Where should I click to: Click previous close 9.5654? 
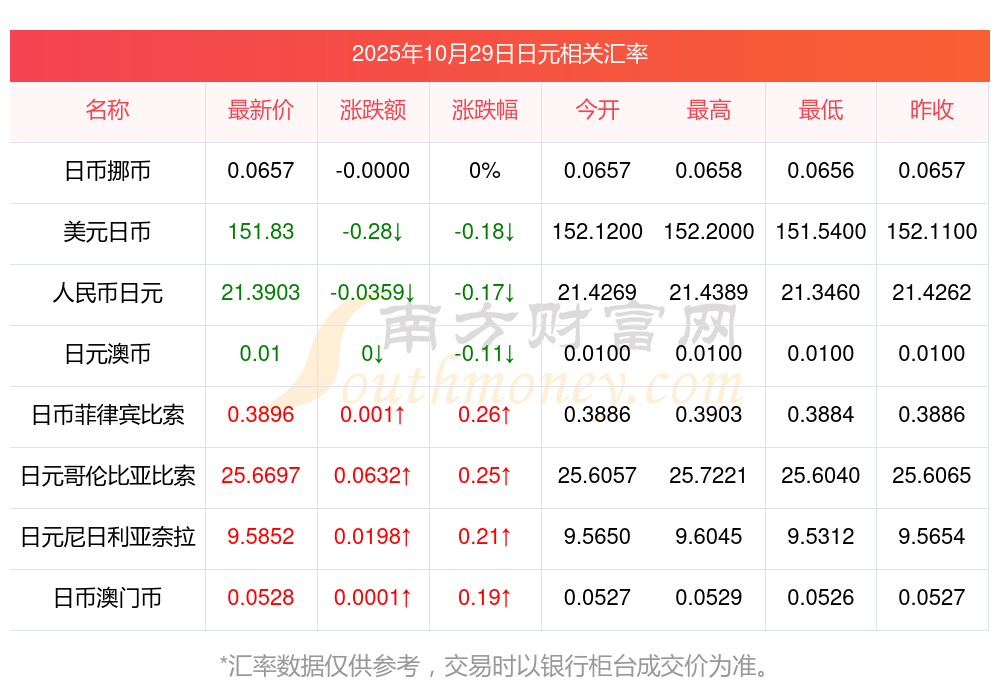pyautogui.click(x=932, y=536)
